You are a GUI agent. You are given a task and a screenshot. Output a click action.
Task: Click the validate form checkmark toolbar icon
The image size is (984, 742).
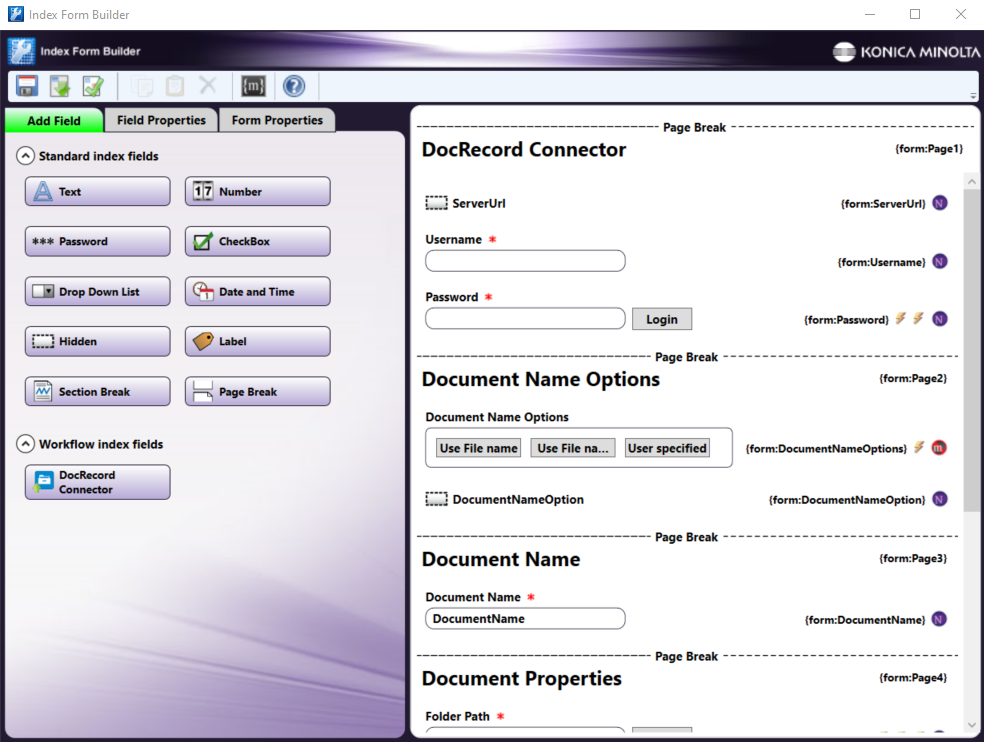pos(94,86)
